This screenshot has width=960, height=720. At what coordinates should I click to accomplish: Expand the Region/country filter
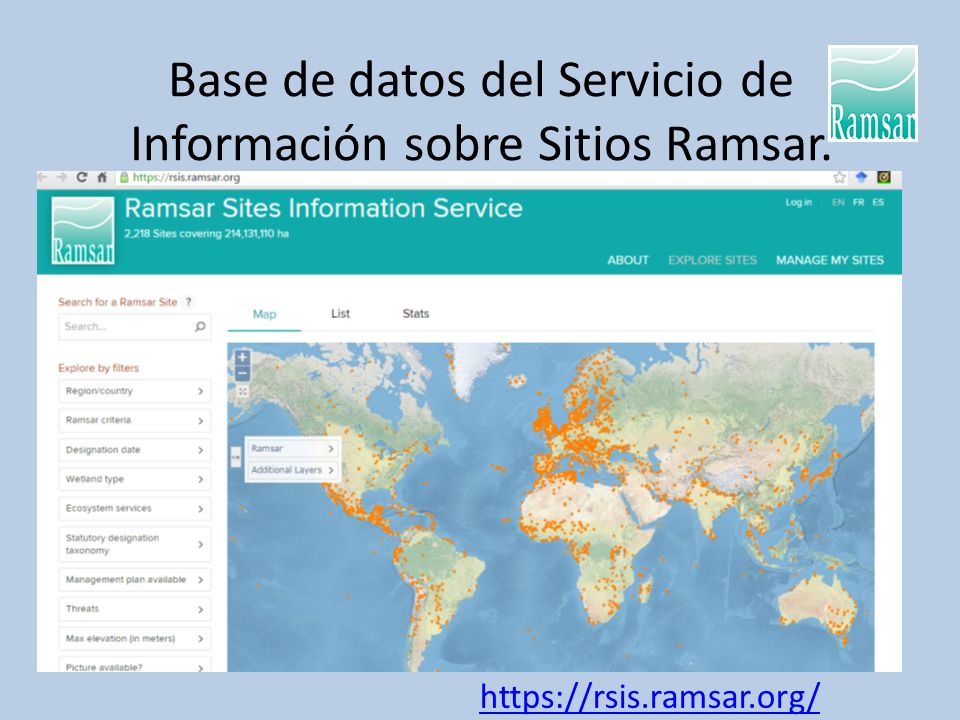135,391
